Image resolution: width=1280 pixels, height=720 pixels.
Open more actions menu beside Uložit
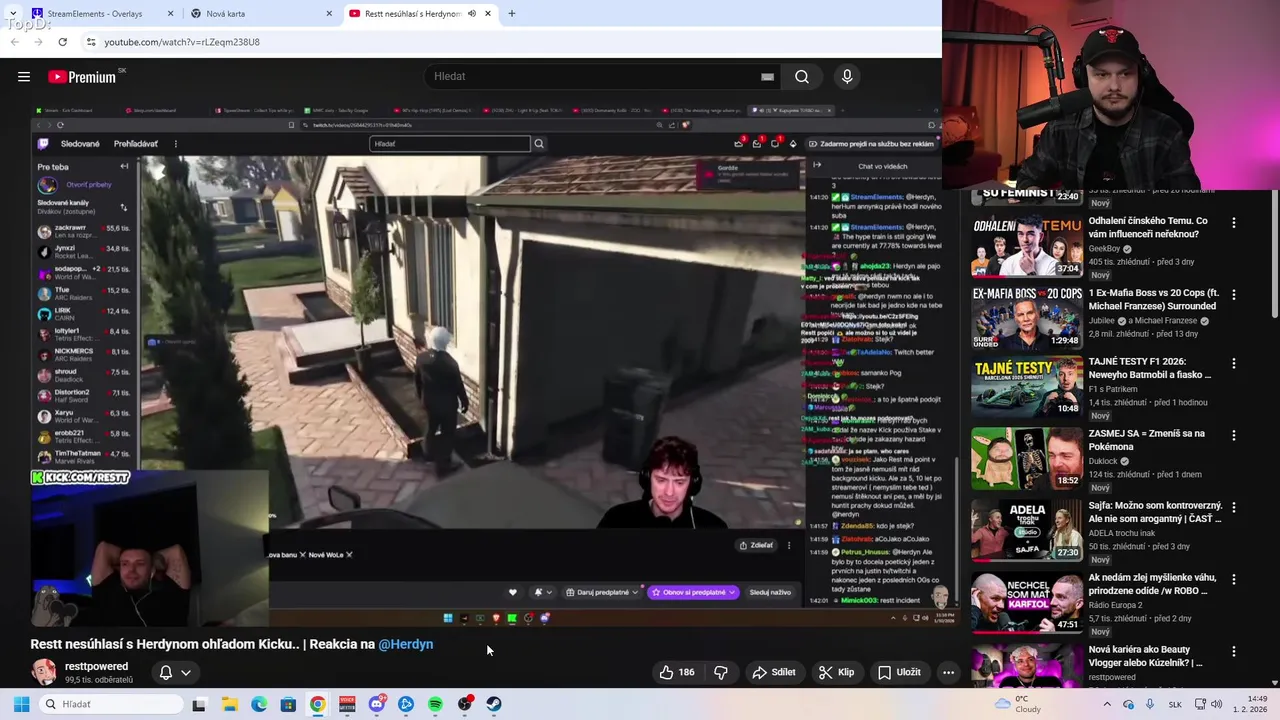[948, 672]
